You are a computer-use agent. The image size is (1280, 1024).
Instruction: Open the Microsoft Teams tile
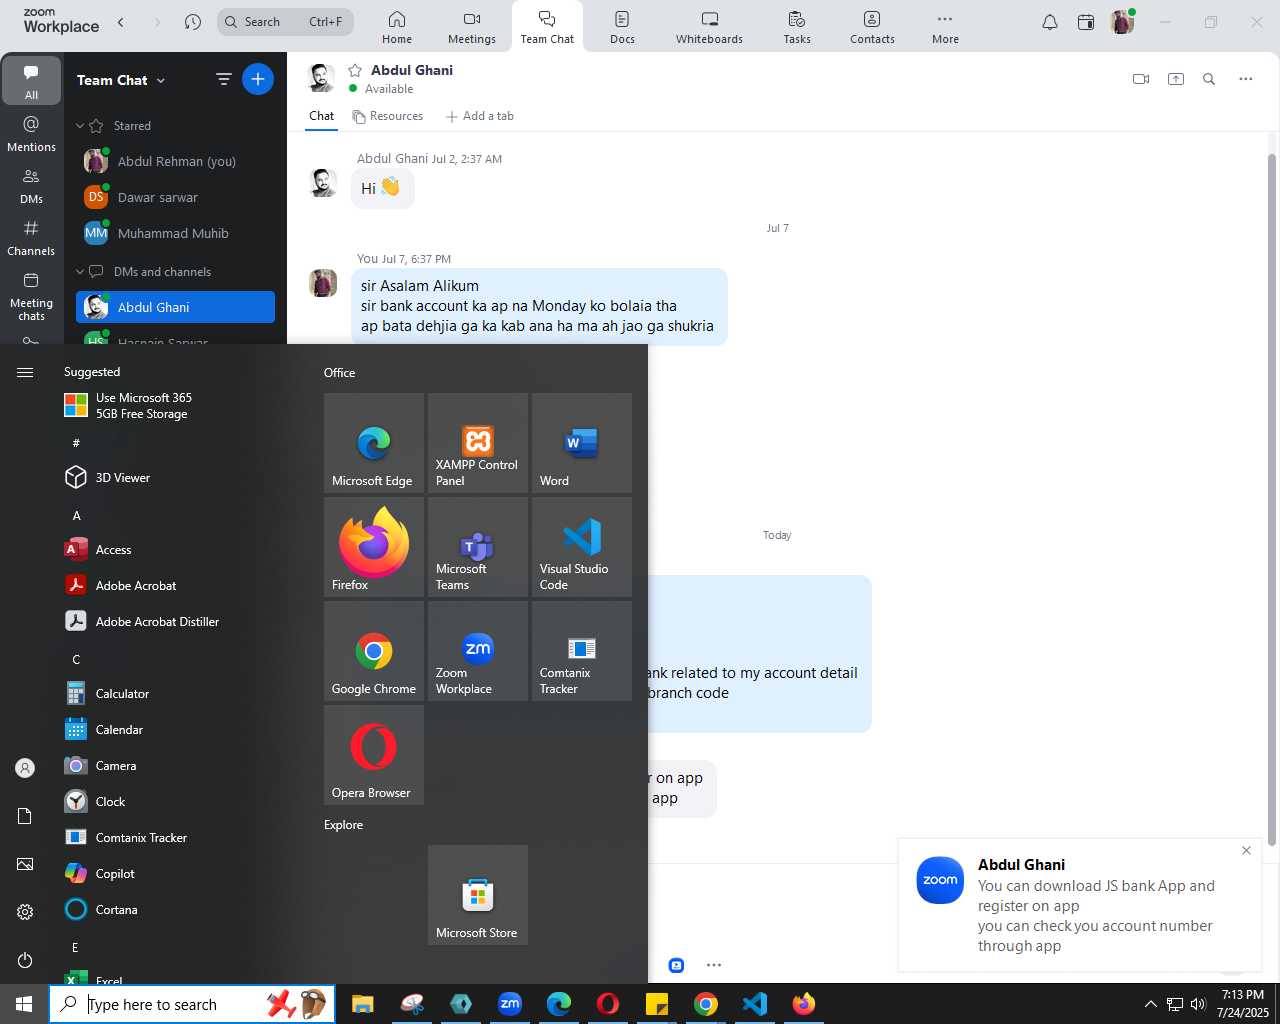click(x=478, y=547)
